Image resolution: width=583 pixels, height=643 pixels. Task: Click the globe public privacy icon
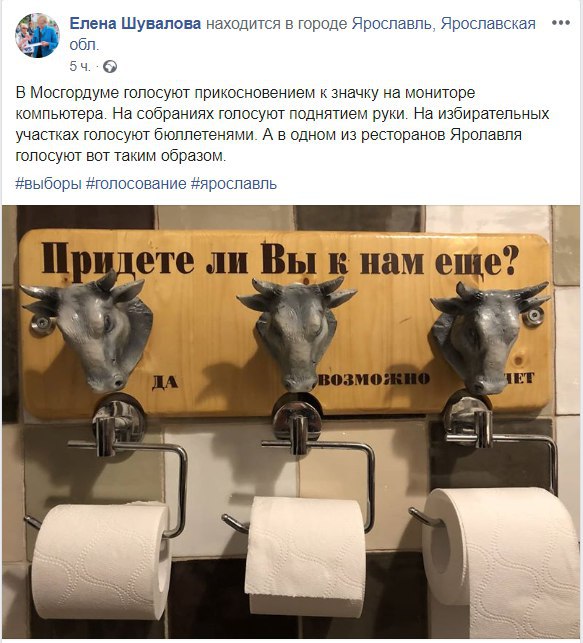click(109, 66)
